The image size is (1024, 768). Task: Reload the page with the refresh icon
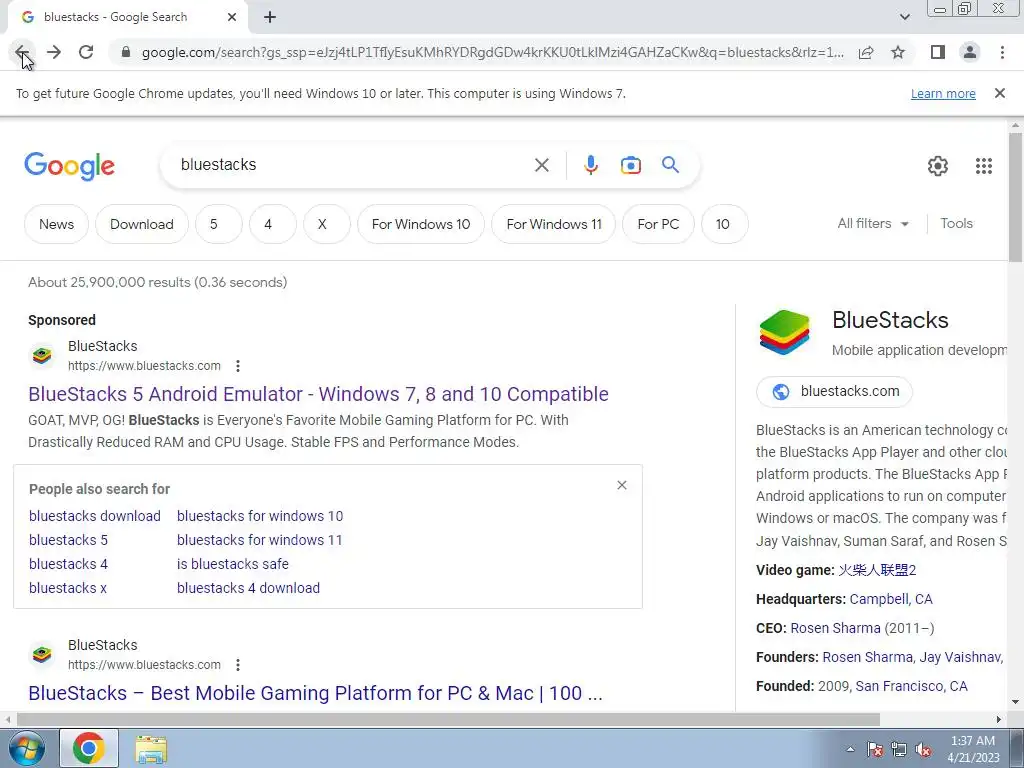[86, 52]
